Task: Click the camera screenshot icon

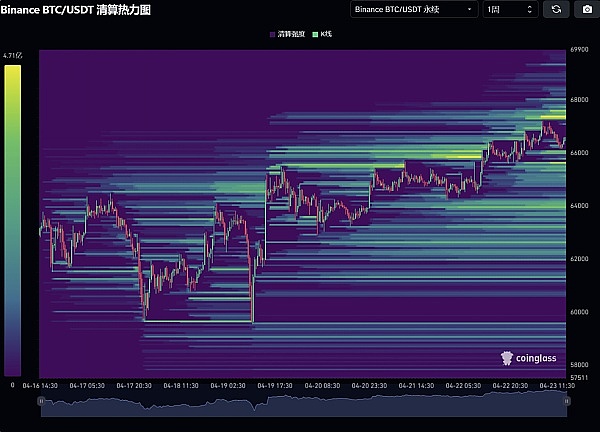Action: coord(585,10)
